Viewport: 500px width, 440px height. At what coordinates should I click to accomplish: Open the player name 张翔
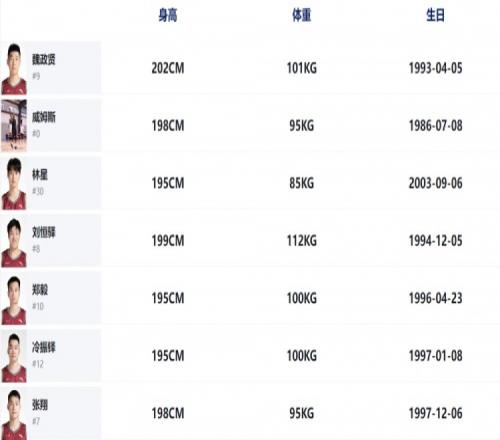[40, 405]
